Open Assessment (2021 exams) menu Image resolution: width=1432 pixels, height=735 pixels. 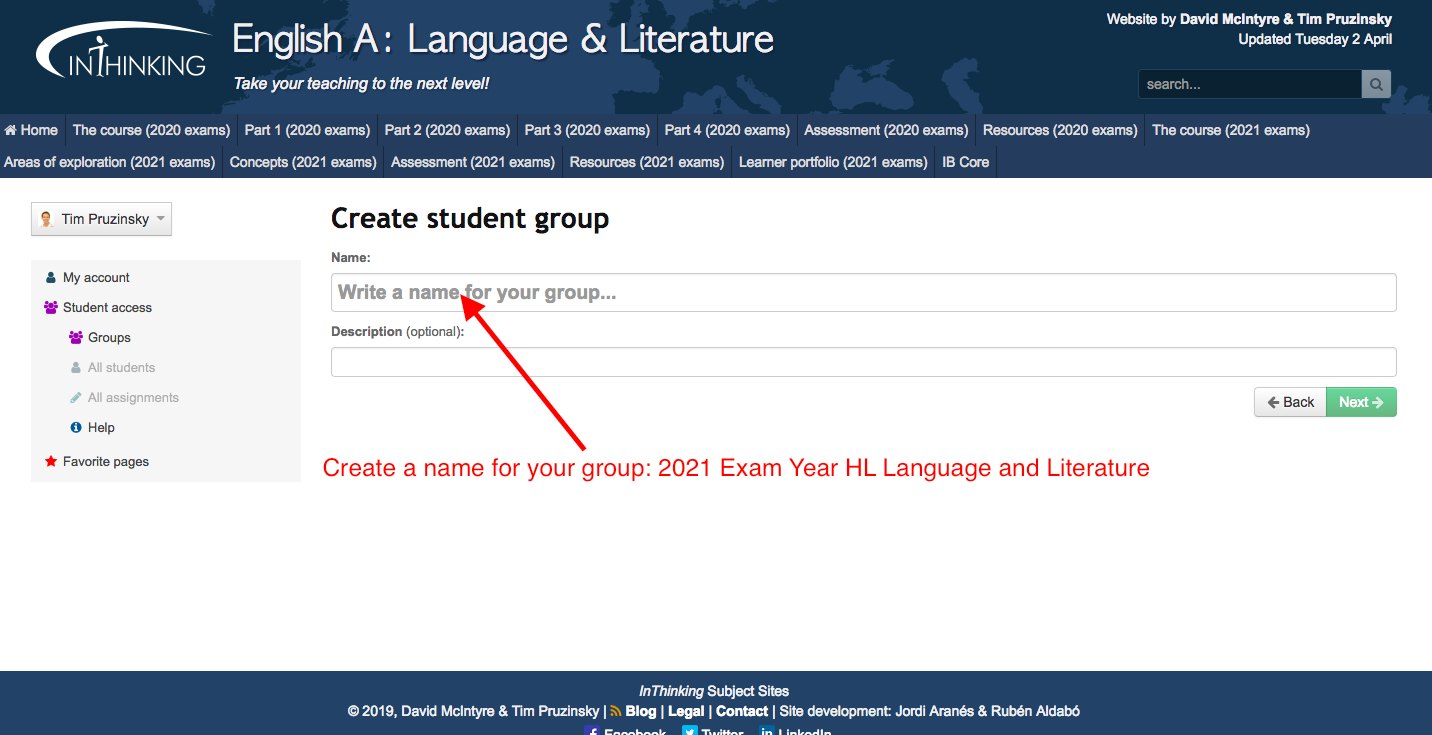472,162
